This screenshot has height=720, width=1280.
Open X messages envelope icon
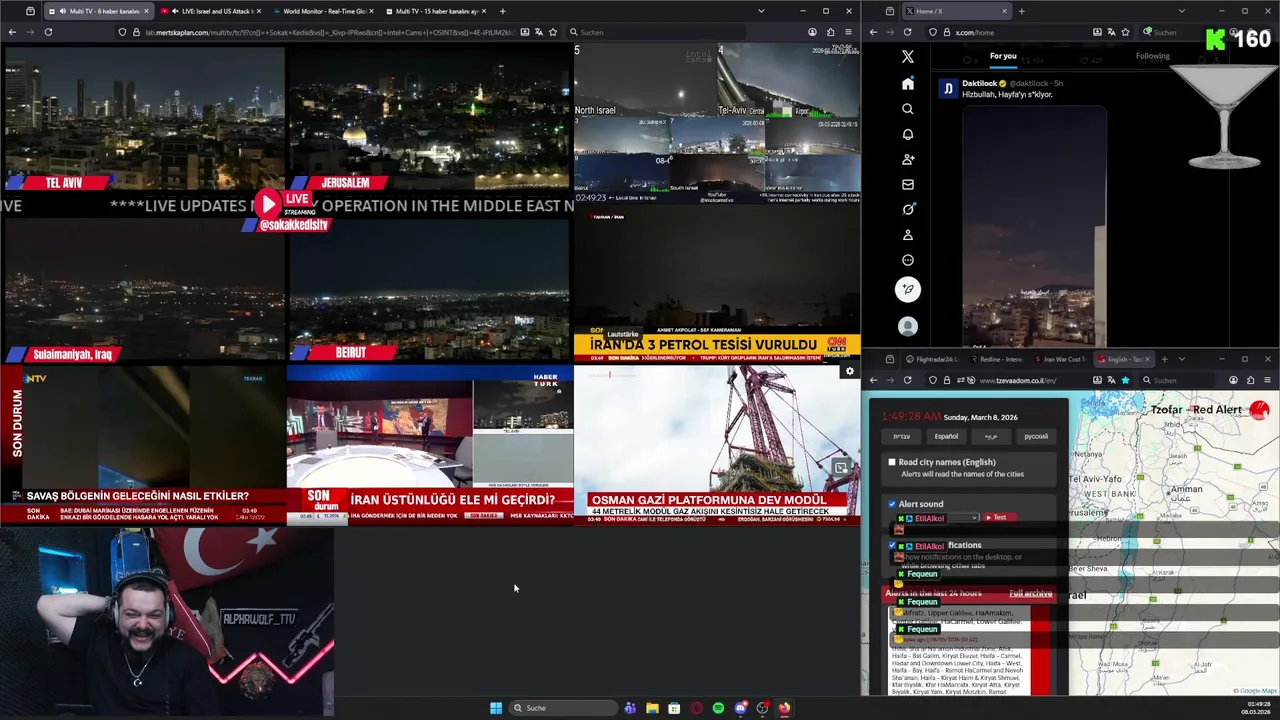pos(908,184)
